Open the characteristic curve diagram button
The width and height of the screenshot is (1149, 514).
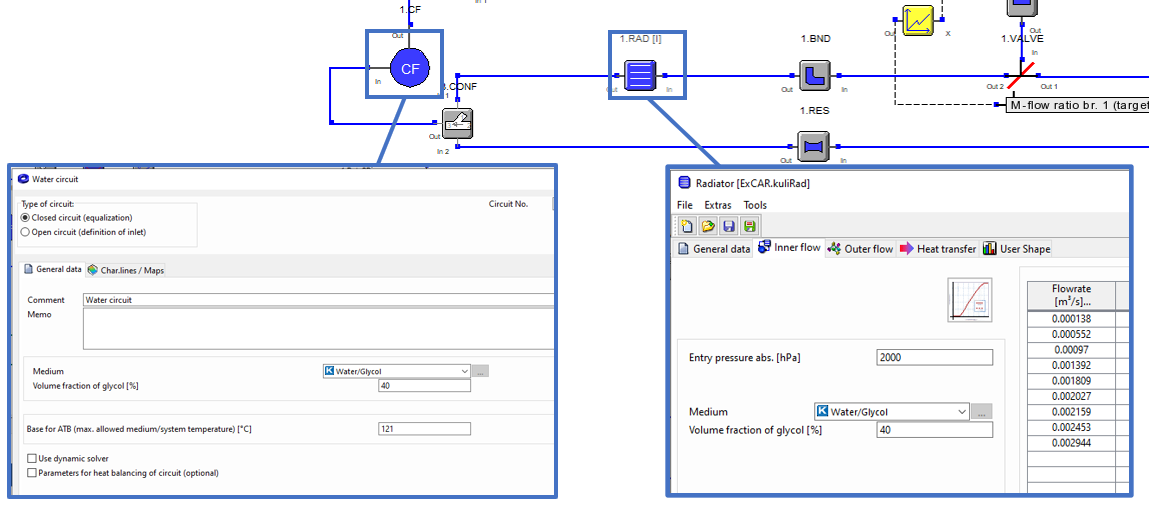969,300
